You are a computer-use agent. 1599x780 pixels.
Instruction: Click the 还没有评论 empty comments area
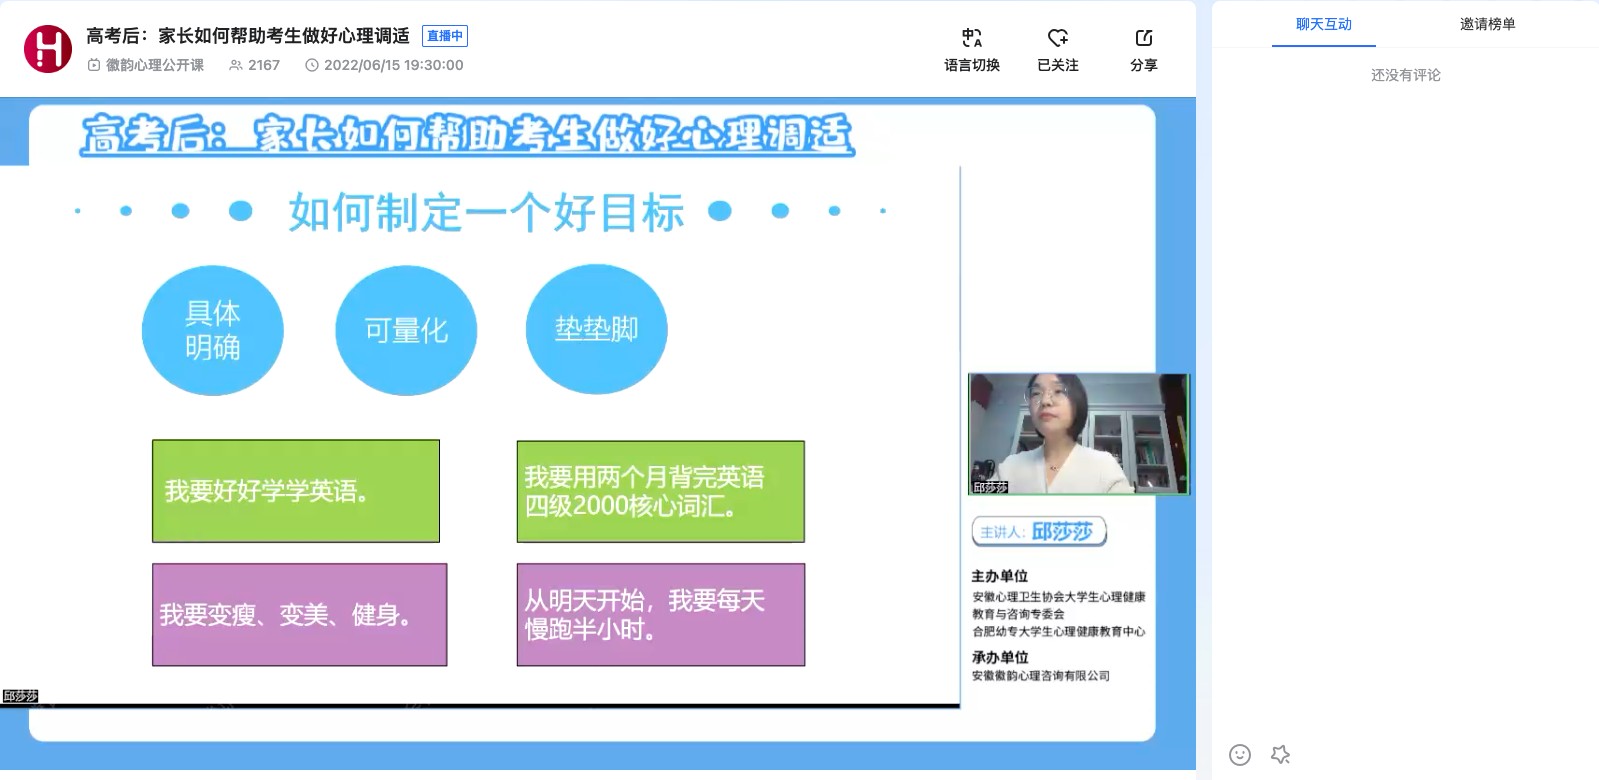pyautogui.click(x=1405, y=75)
